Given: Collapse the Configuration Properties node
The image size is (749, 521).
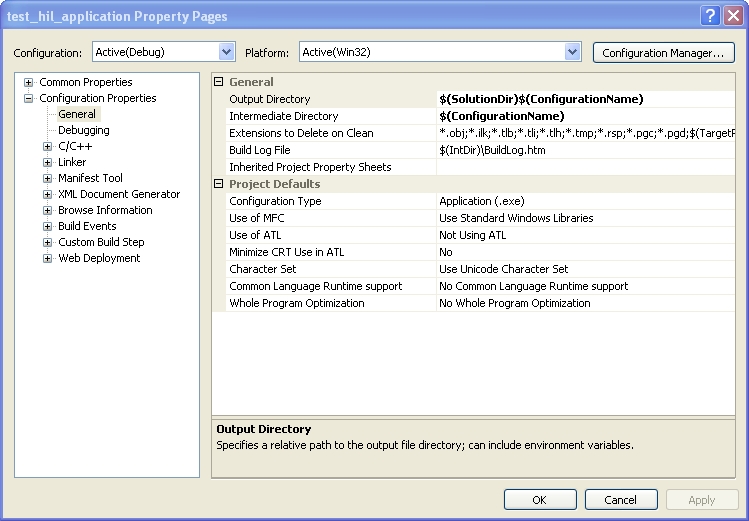Looking at the screenshot, I should coord(29,98).
